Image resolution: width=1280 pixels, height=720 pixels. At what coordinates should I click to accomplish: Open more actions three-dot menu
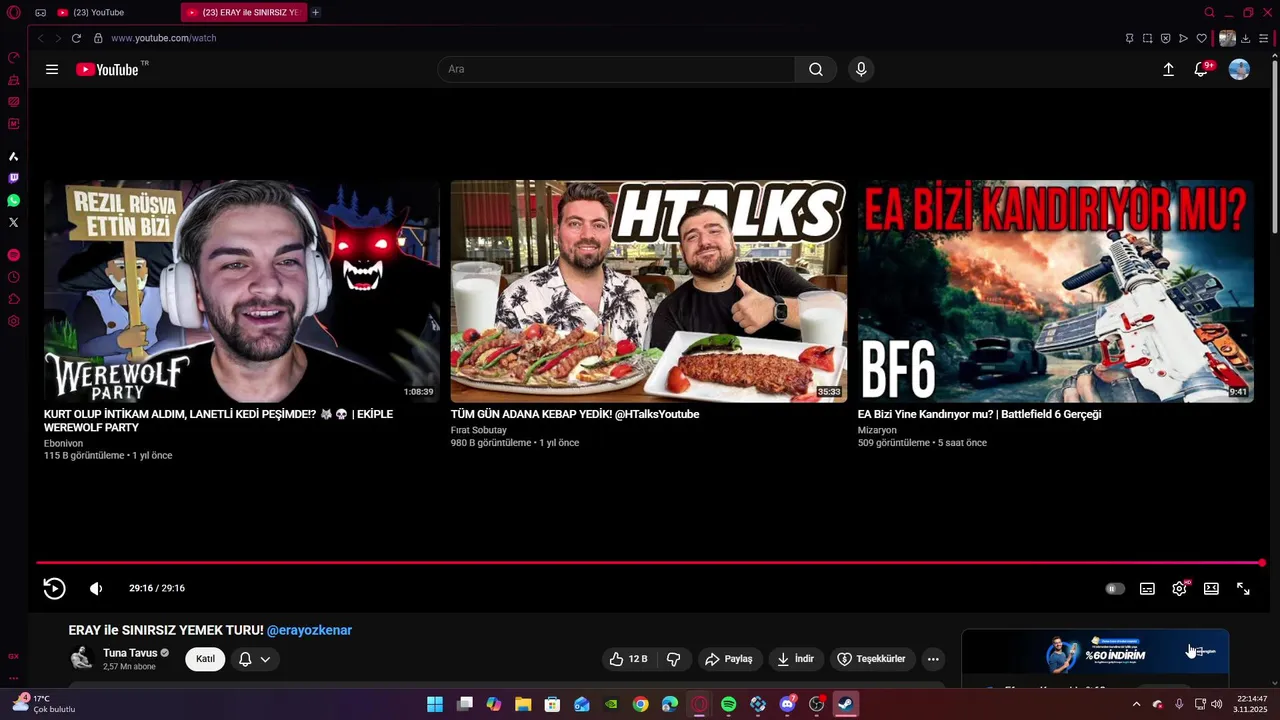click(933, 659)
